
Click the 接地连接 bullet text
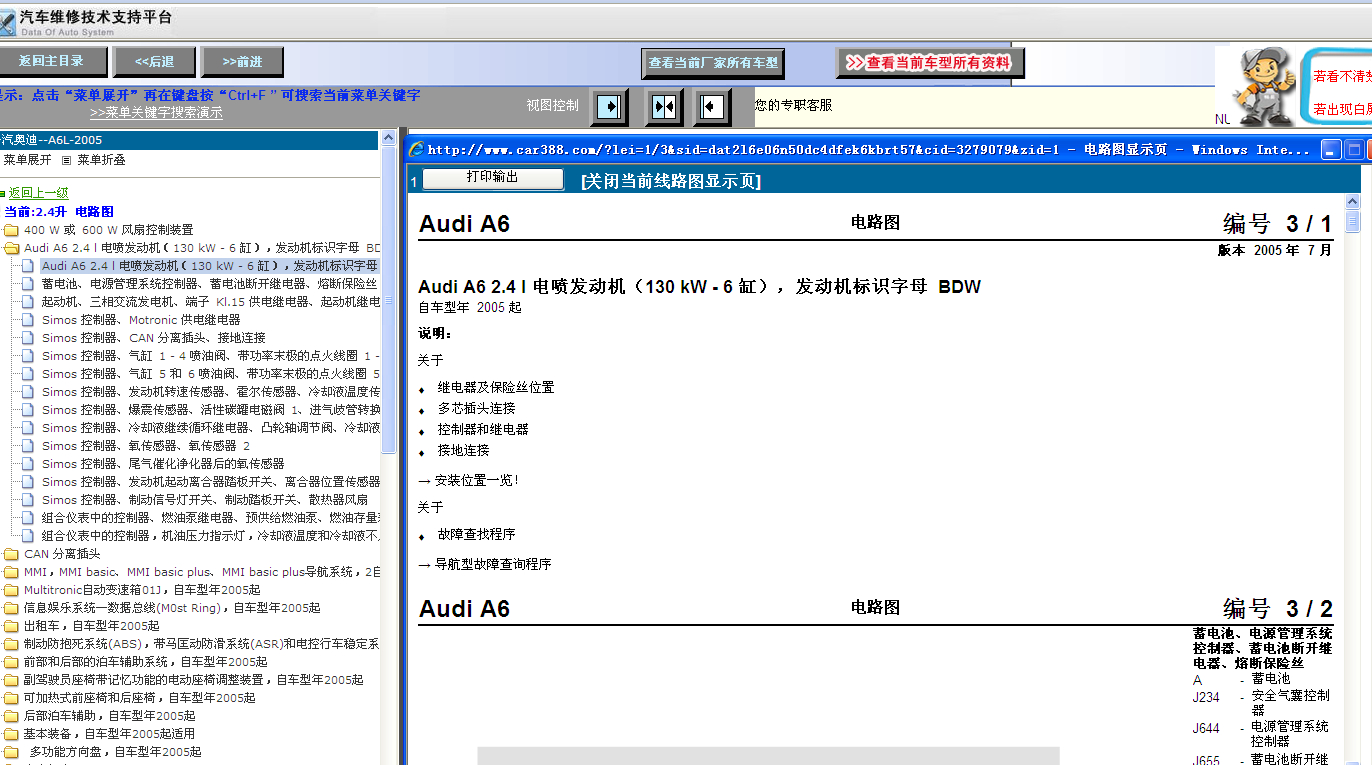(464, 451)
